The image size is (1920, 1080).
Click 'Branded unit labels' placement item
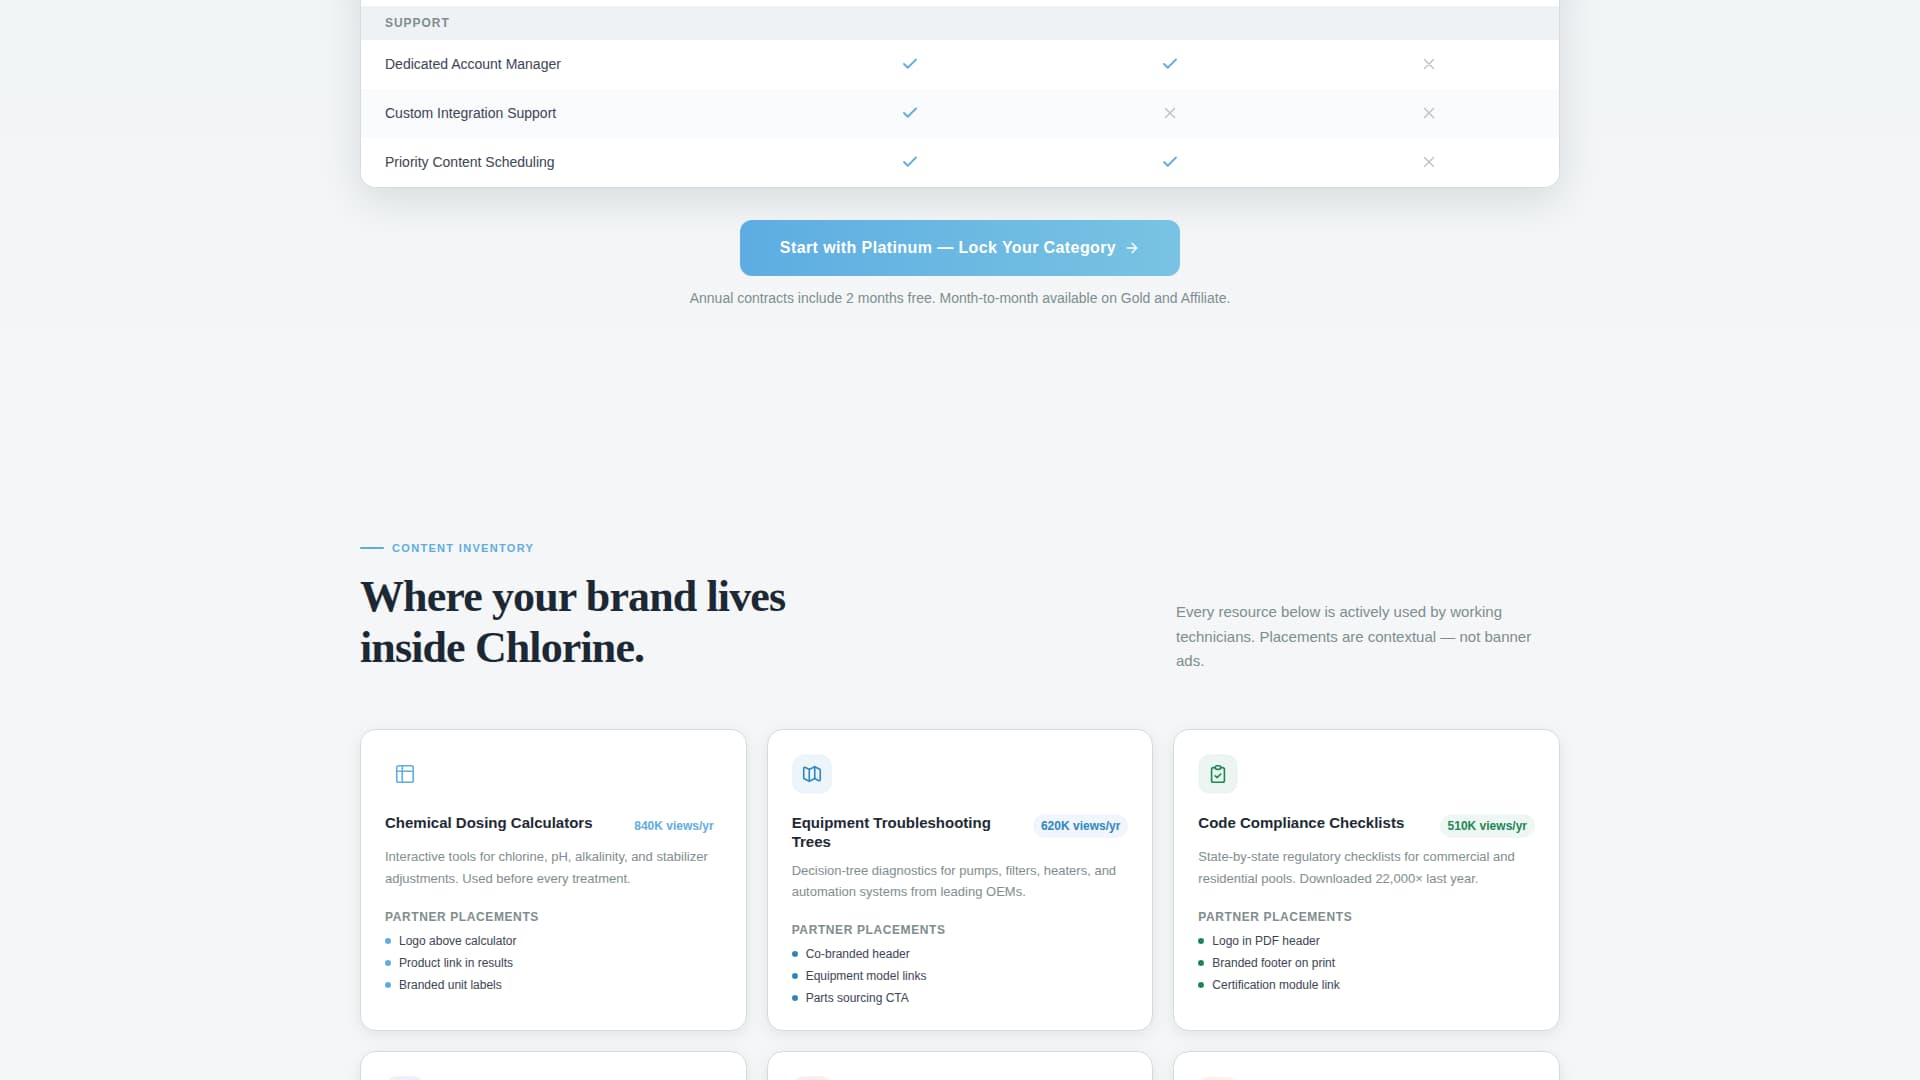click(450, 985)
